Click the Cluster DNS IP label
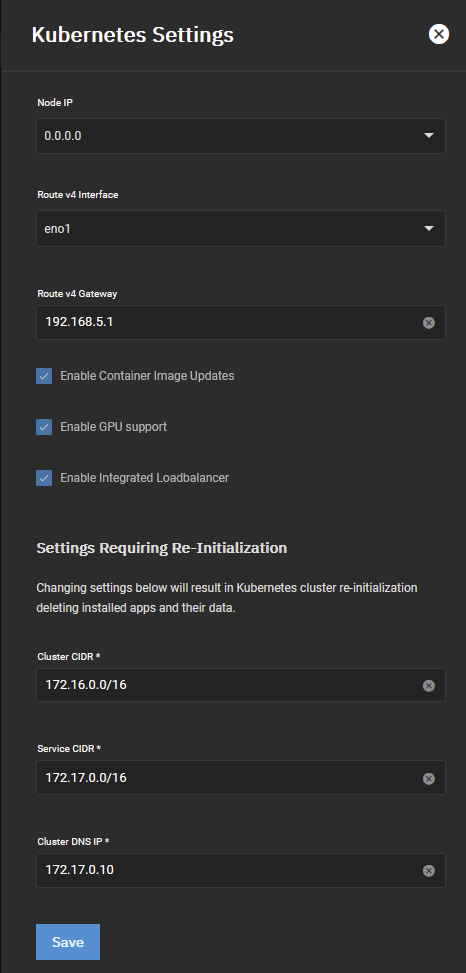The image size is (466, 973). (x=72, y=842)
